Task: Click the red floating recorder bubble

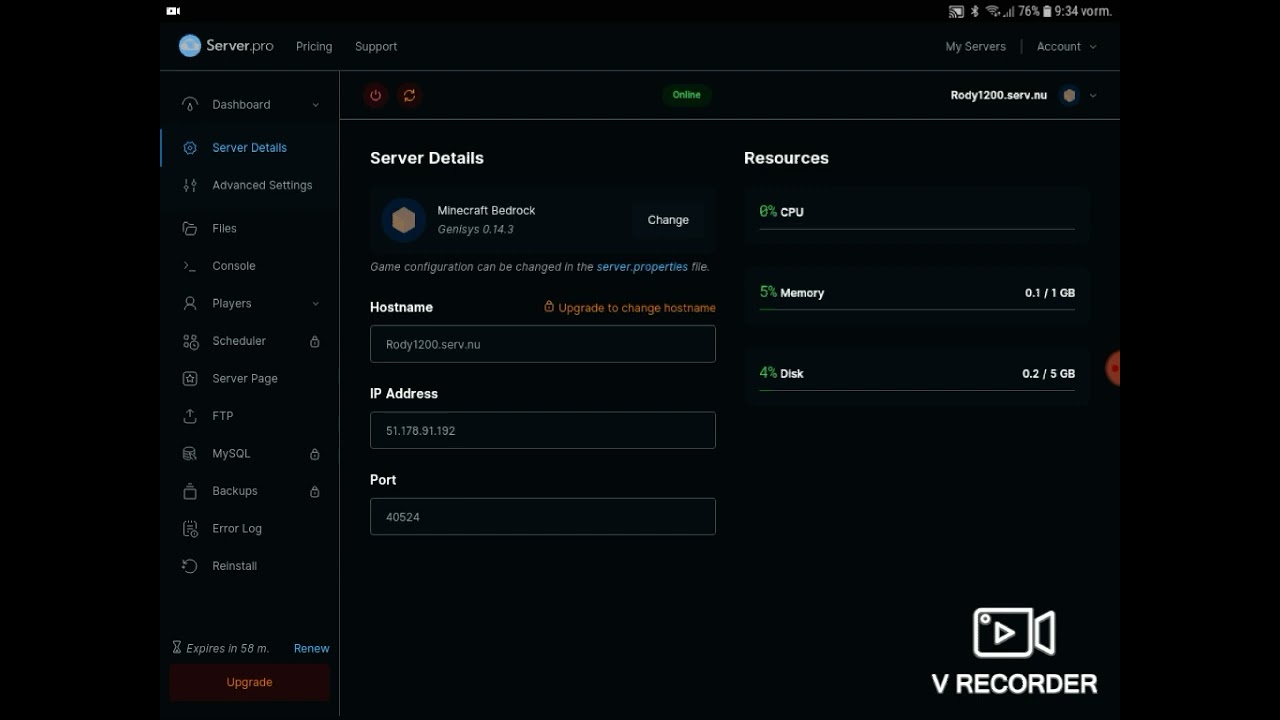Action: [x=1113, y=369]
